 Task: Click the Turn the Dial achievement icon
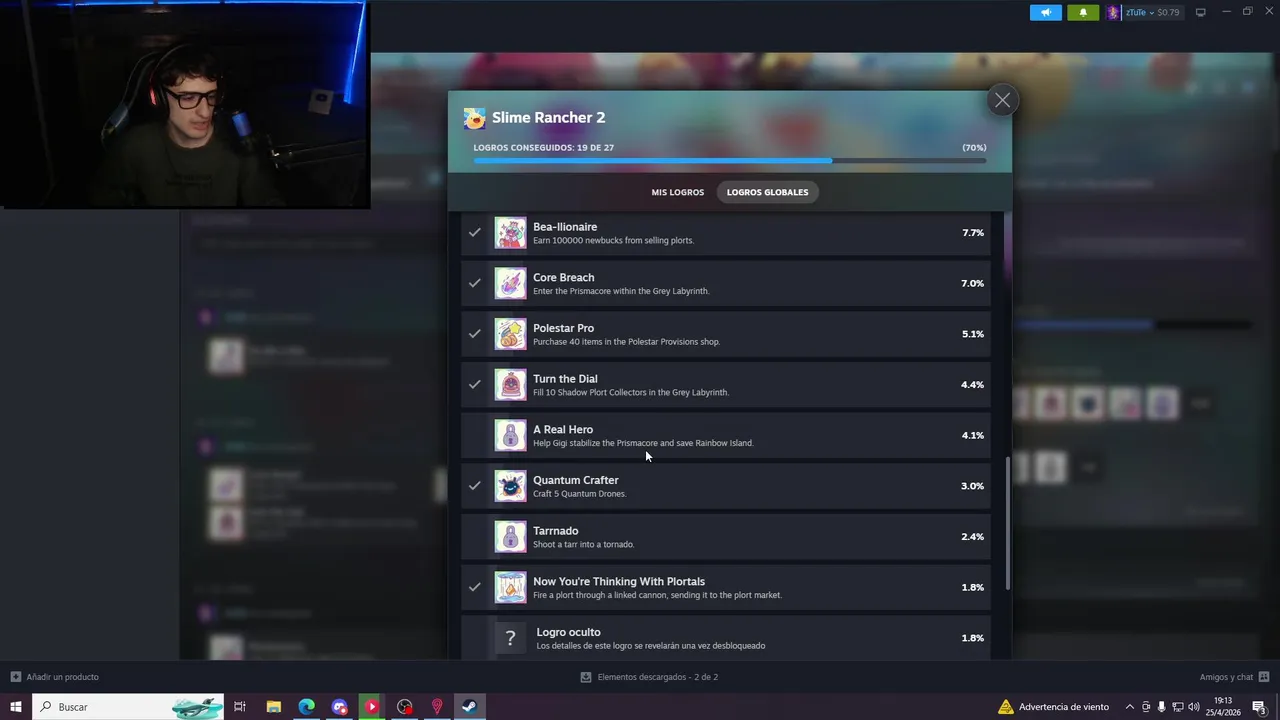[510, 385]
